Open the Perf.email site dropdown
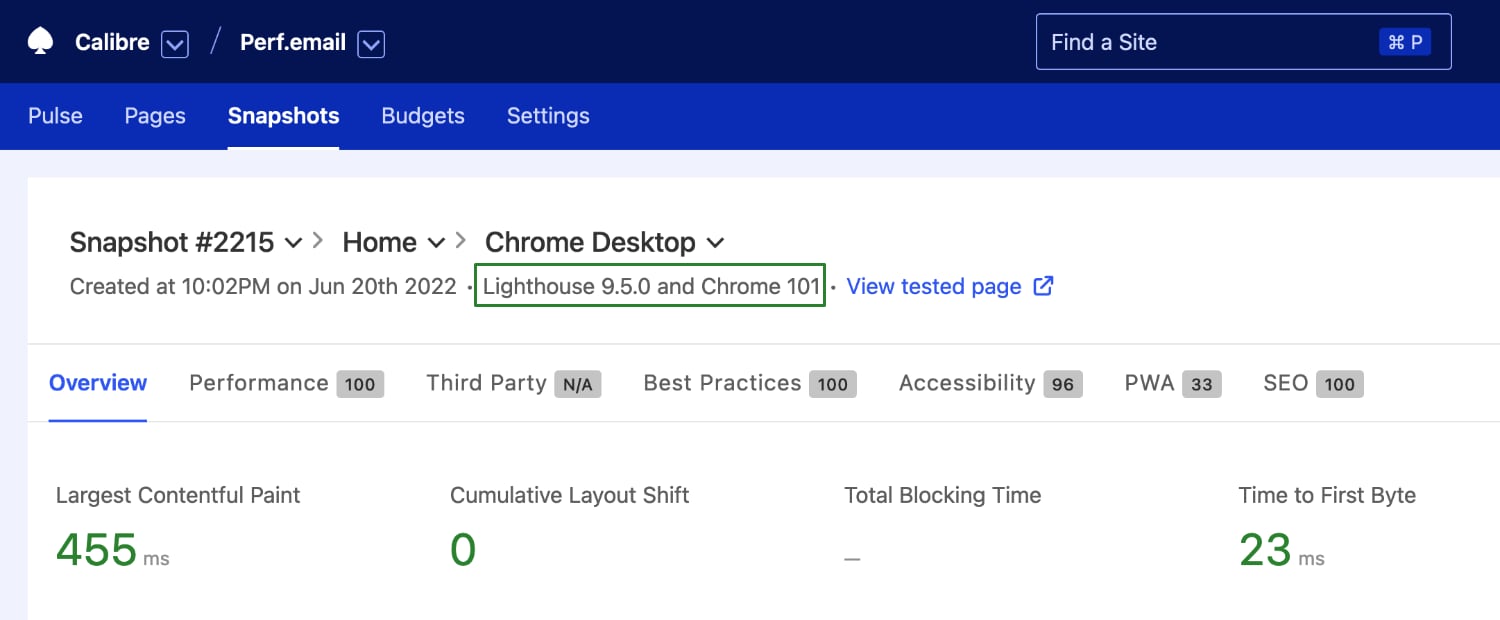This screenshot has width=1500, height=620. point(371,44)
